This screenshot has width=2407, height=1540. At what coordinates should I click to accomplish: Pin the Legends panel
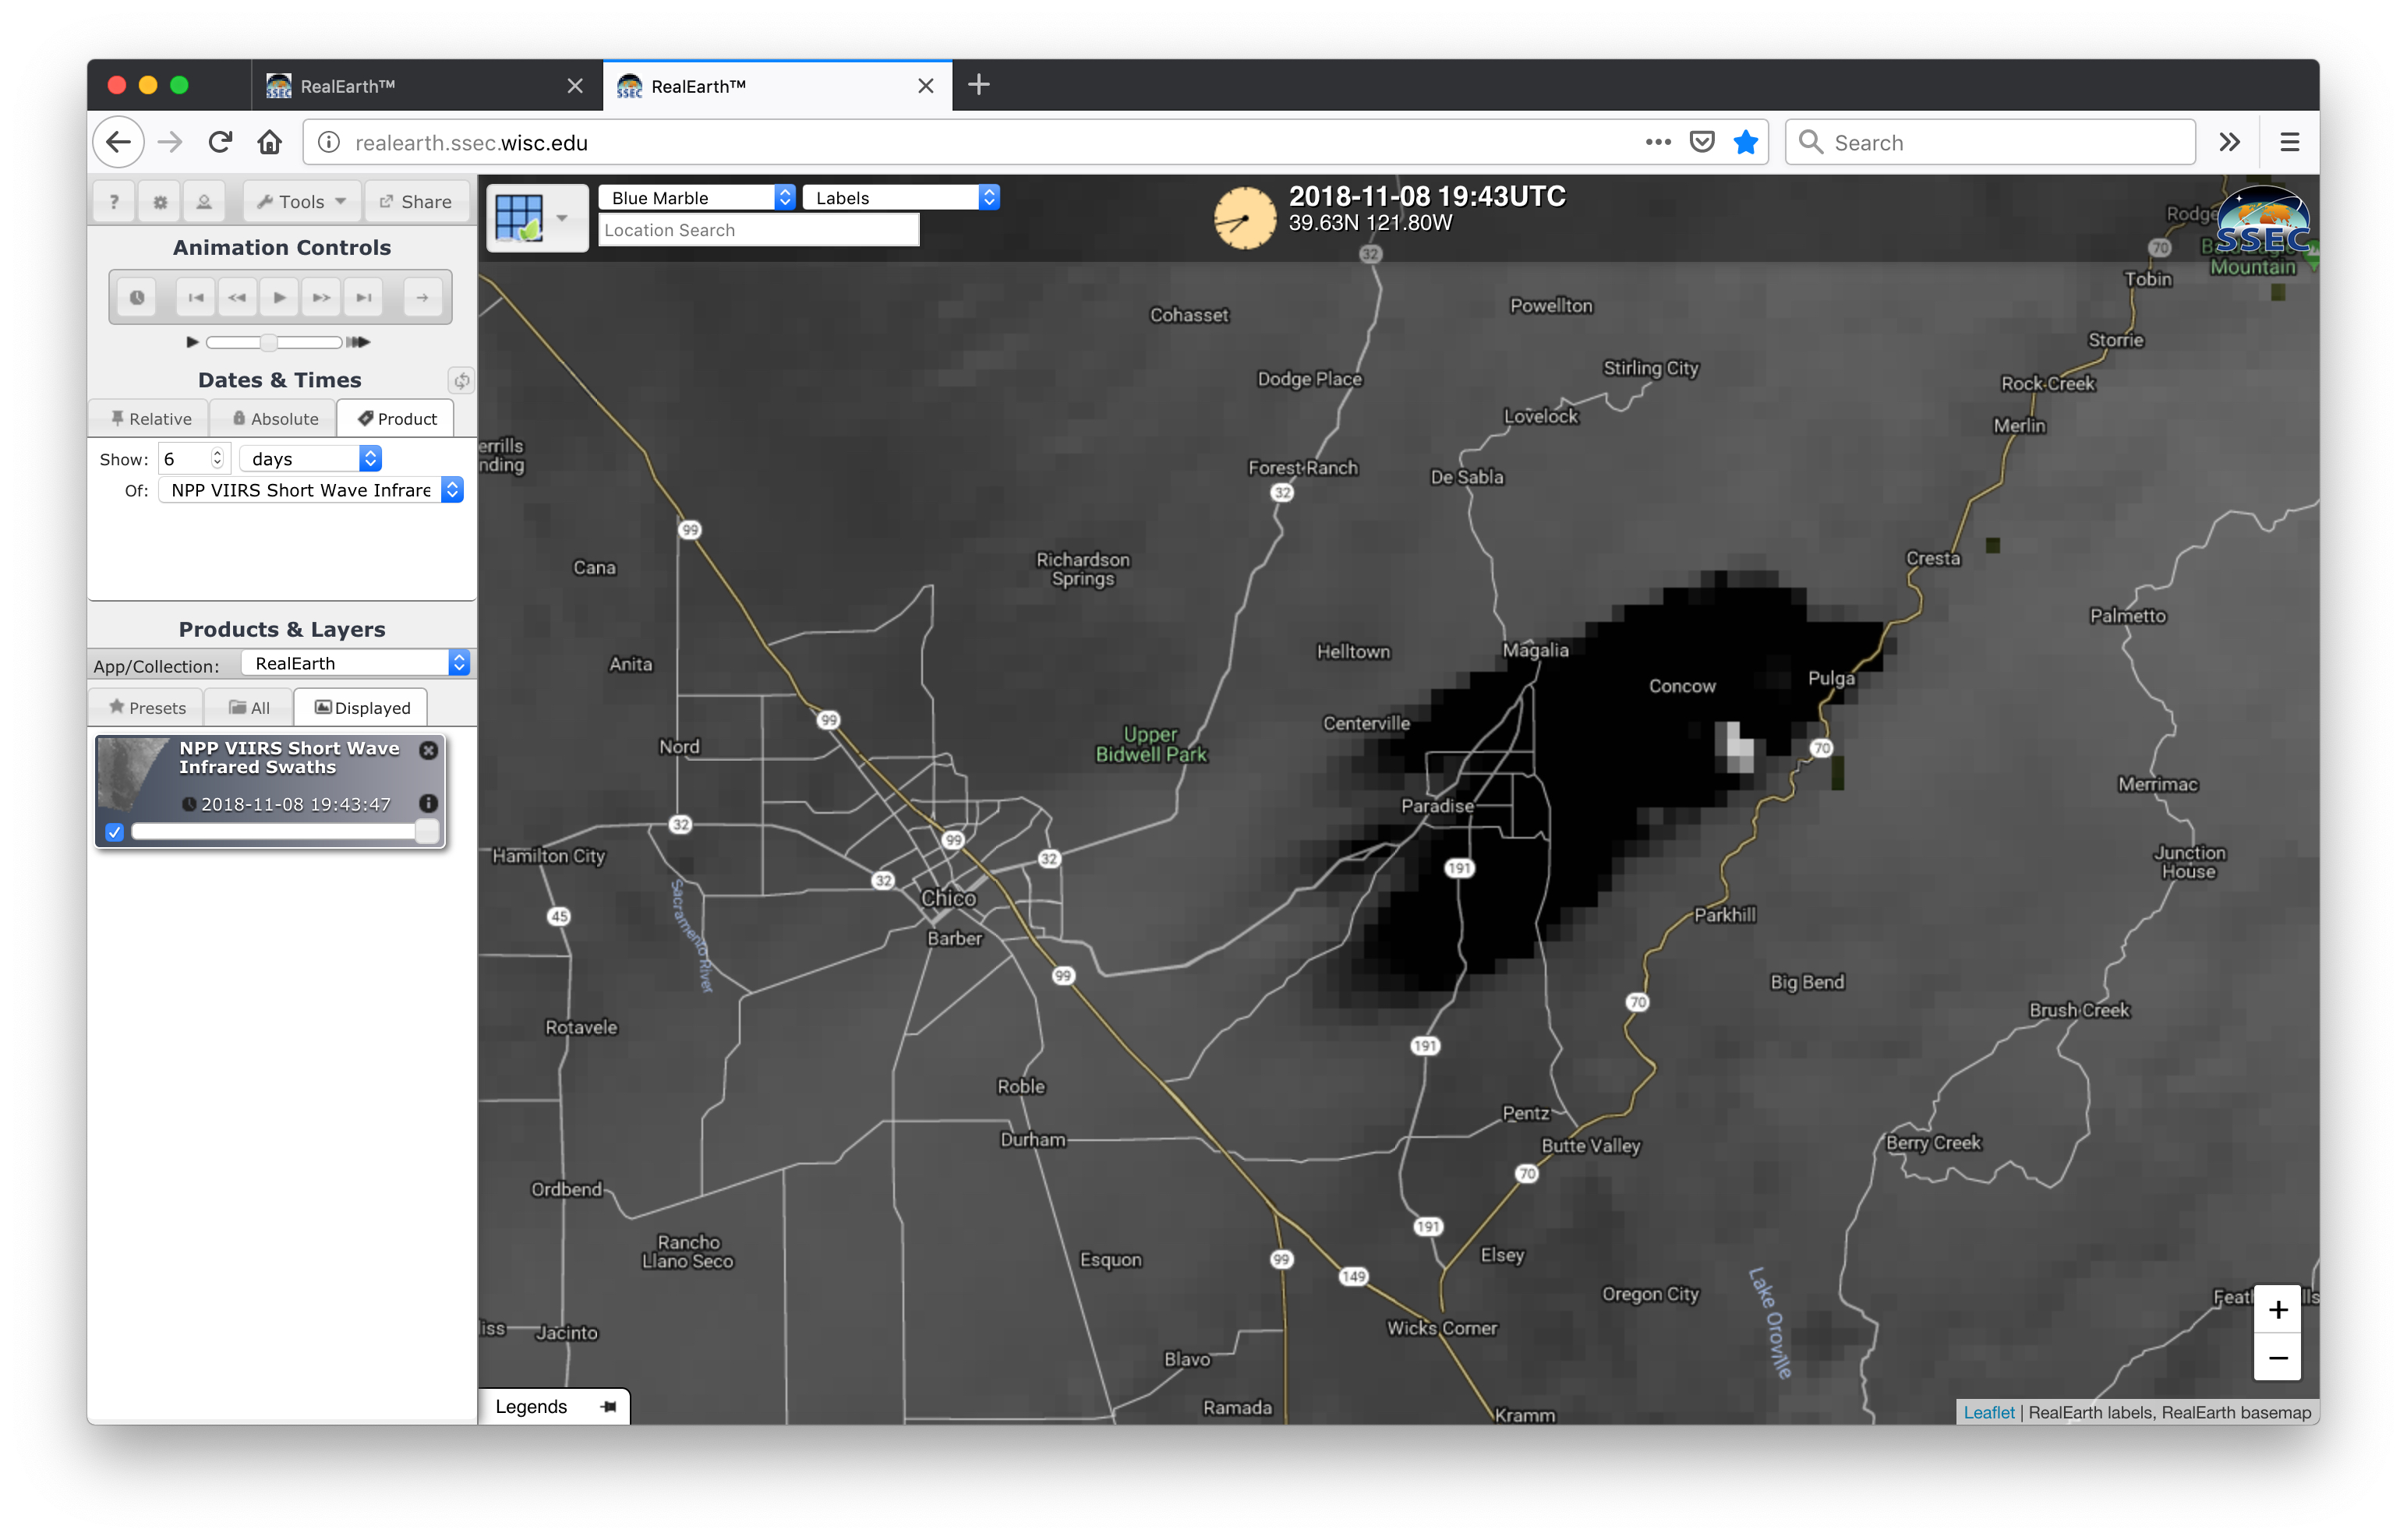(608, 1407)
